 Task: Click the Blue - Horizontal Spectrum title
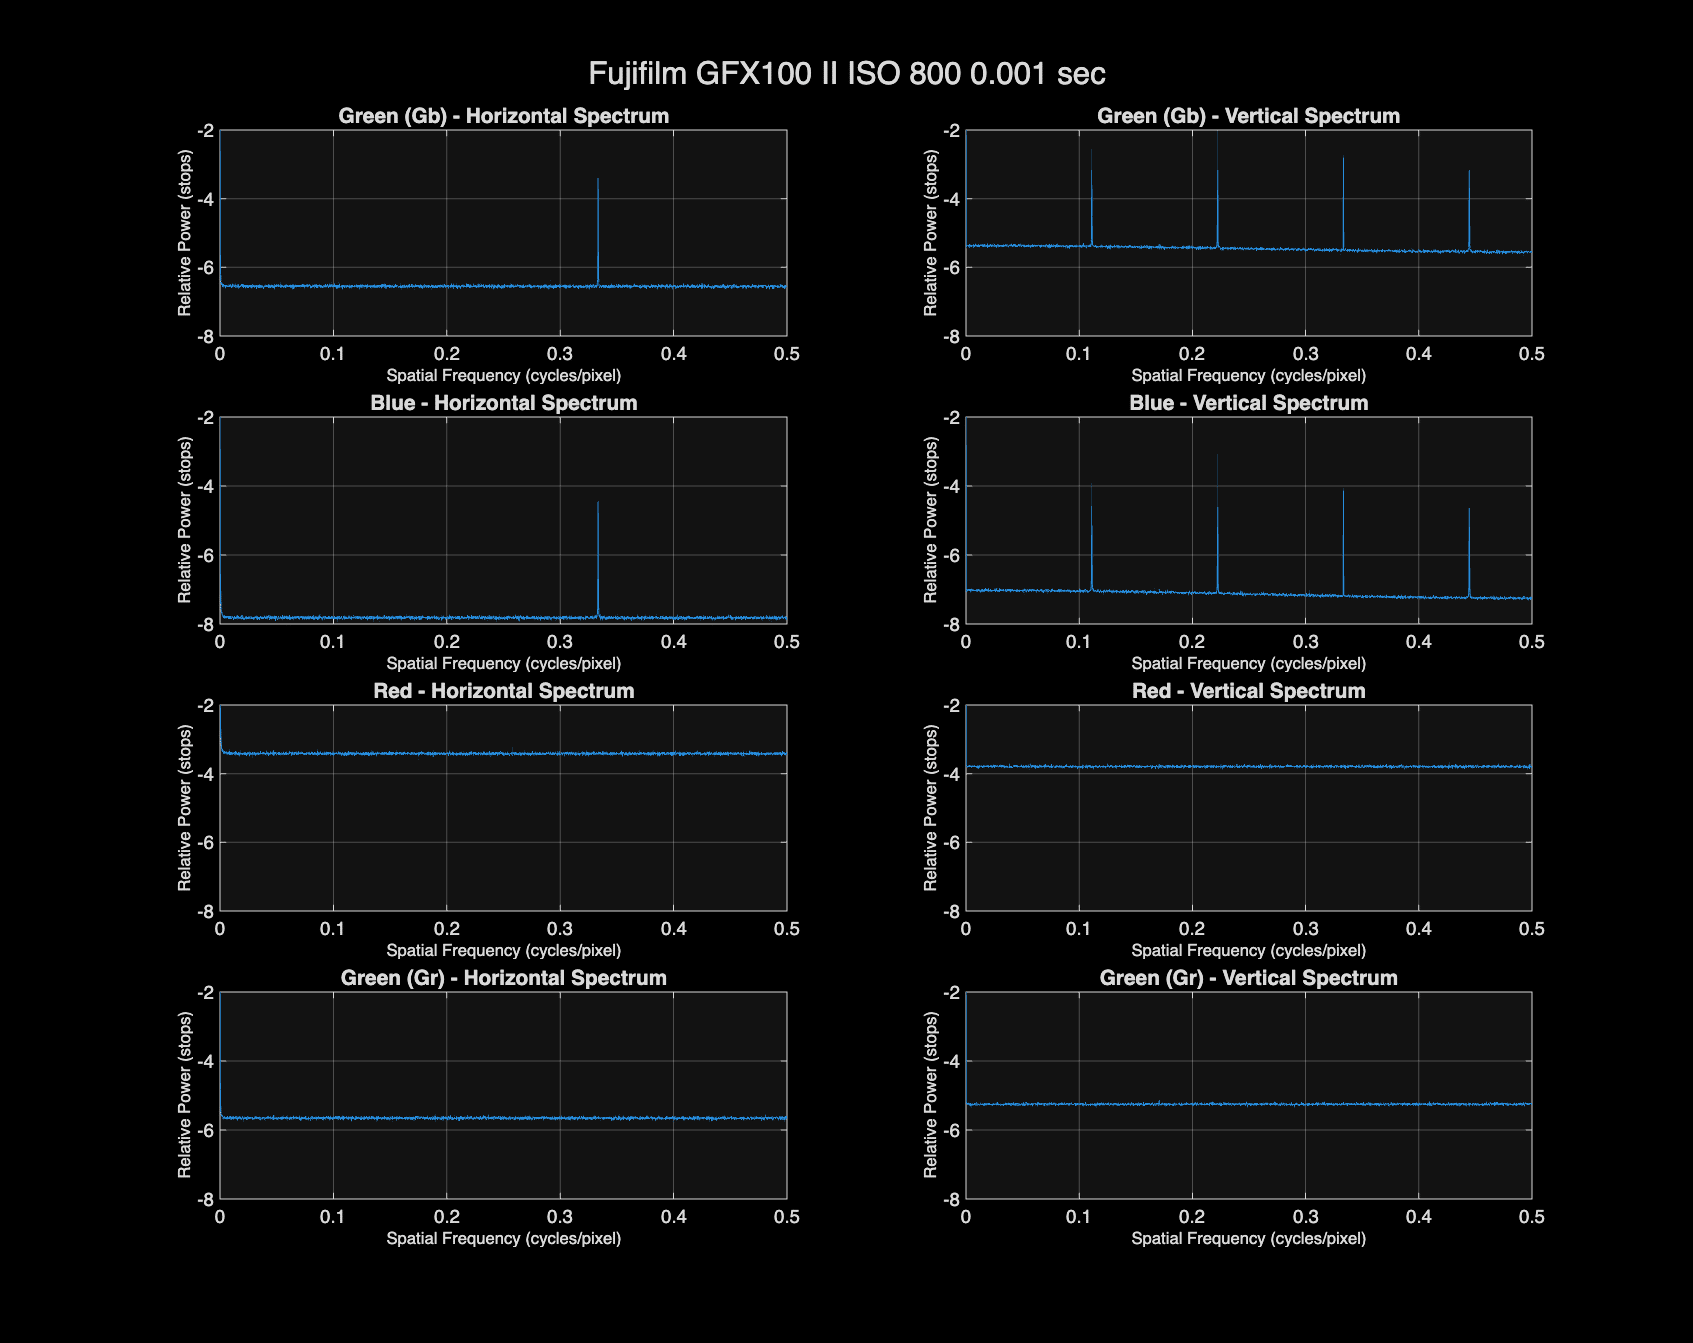503,403
